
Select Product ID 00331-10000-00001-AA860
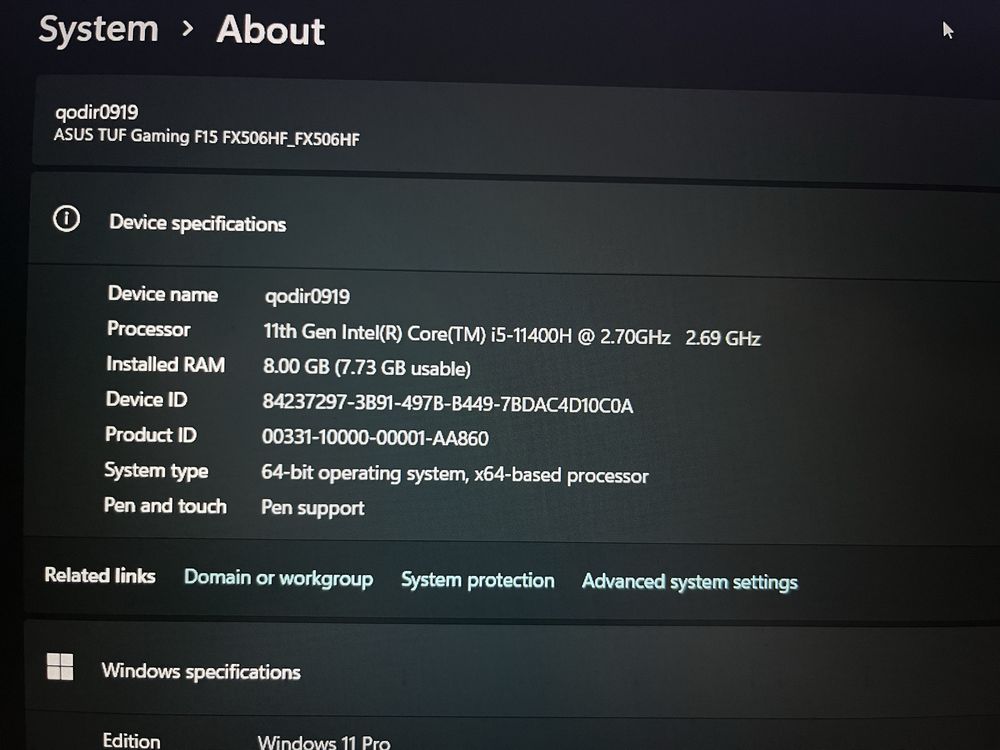click(375, 438)
